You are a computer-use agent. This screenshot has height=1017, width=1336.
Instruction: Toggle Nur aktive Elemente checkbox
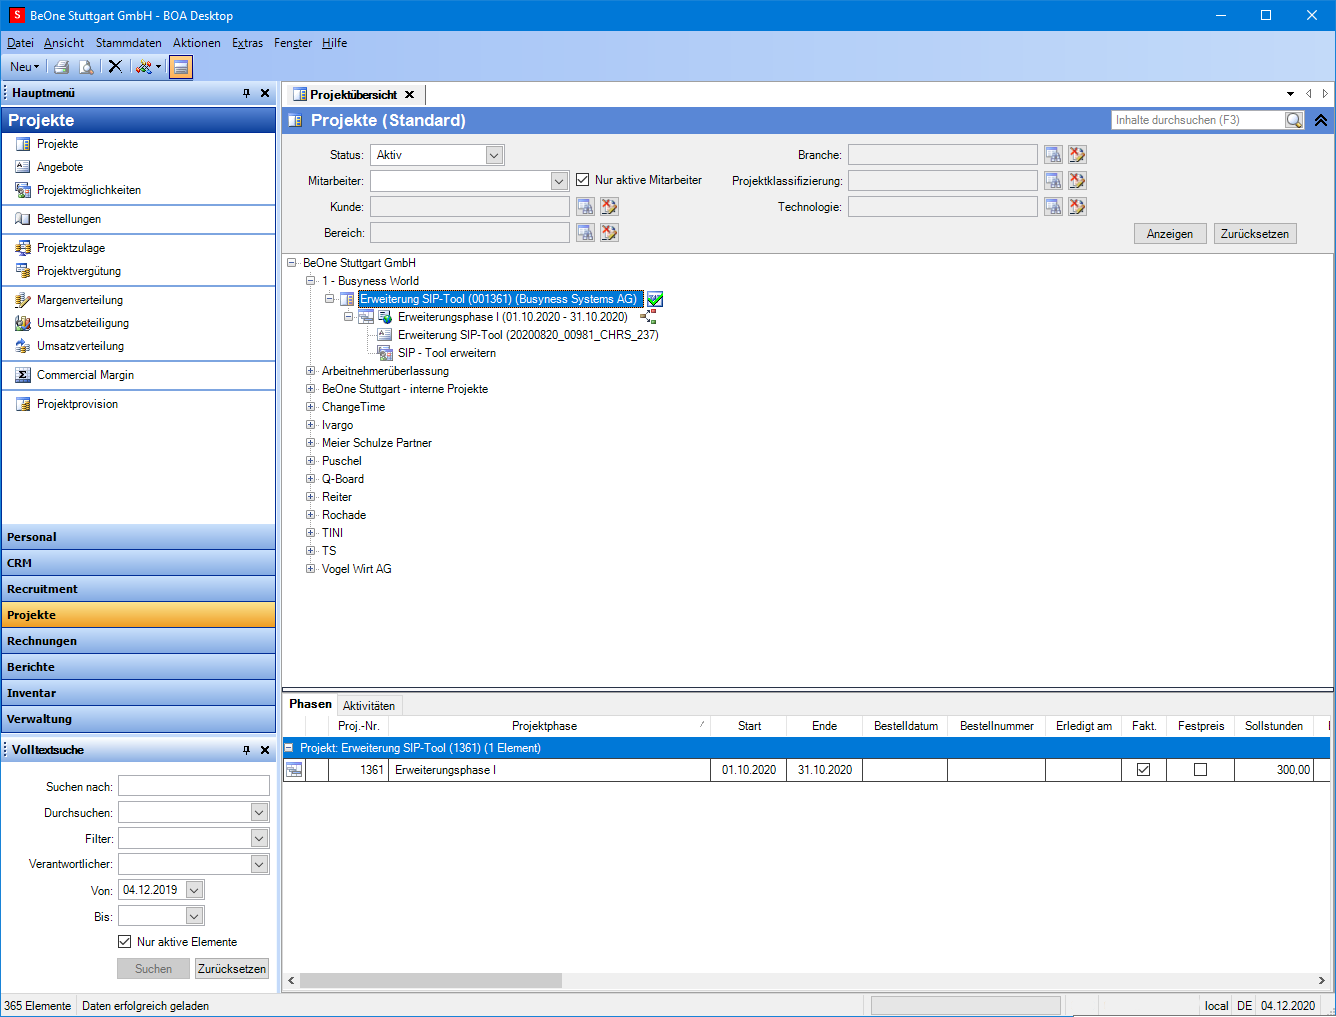tap(125, 942)
